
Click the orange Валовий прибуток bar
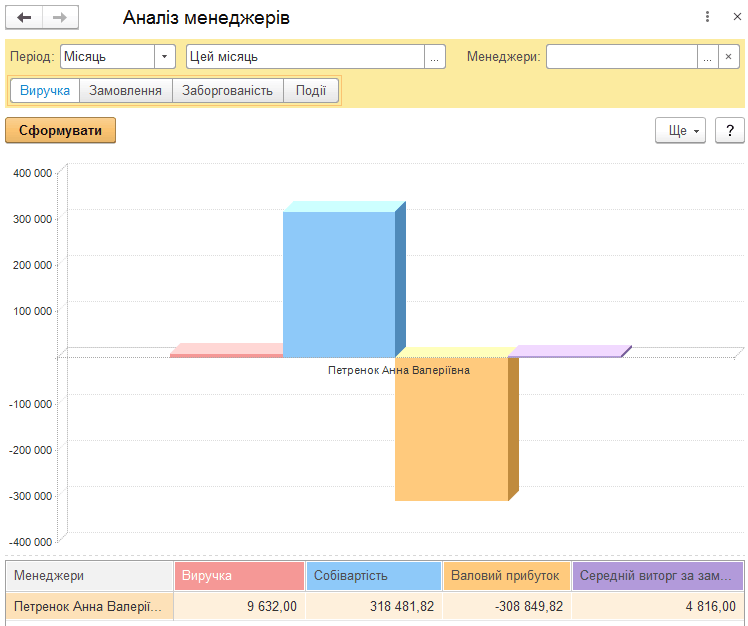point(452,429)
